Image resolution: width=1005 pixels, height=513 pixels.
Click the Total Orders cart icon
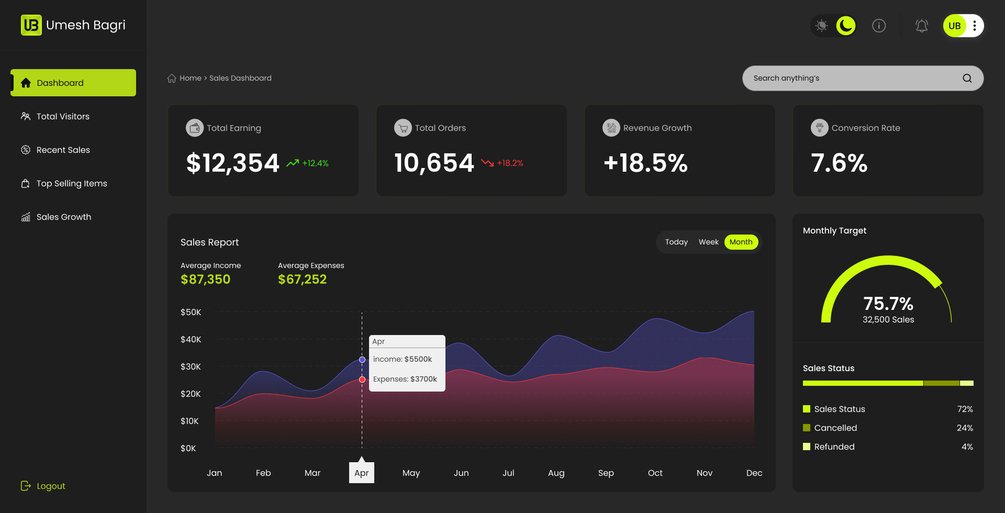coord(403,128)
